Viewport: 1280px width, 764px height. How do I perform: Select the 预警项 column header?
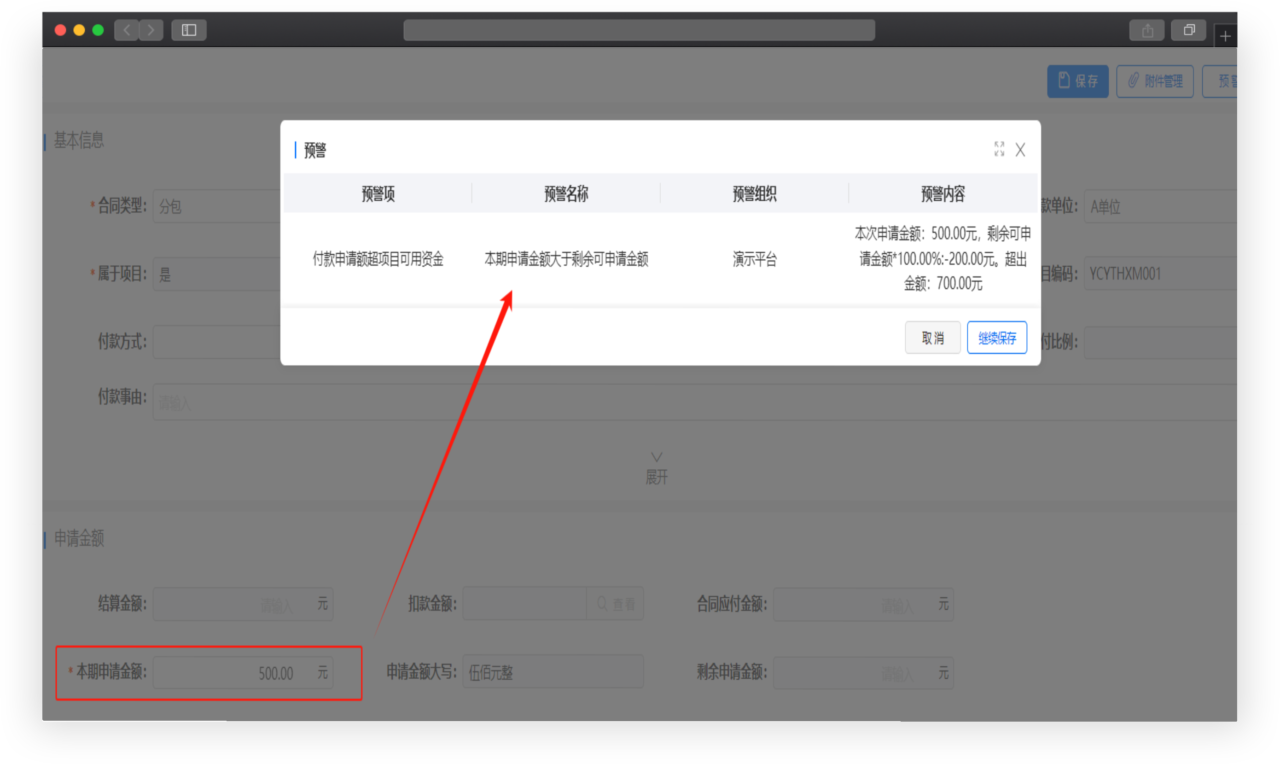(378, 194)
